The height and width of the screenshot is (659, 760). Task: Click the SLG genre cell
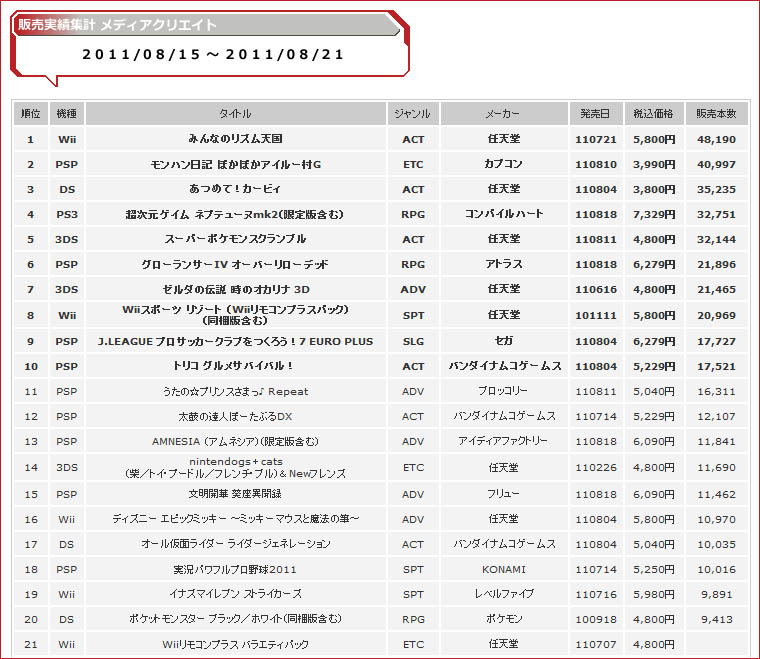point(413,342)
